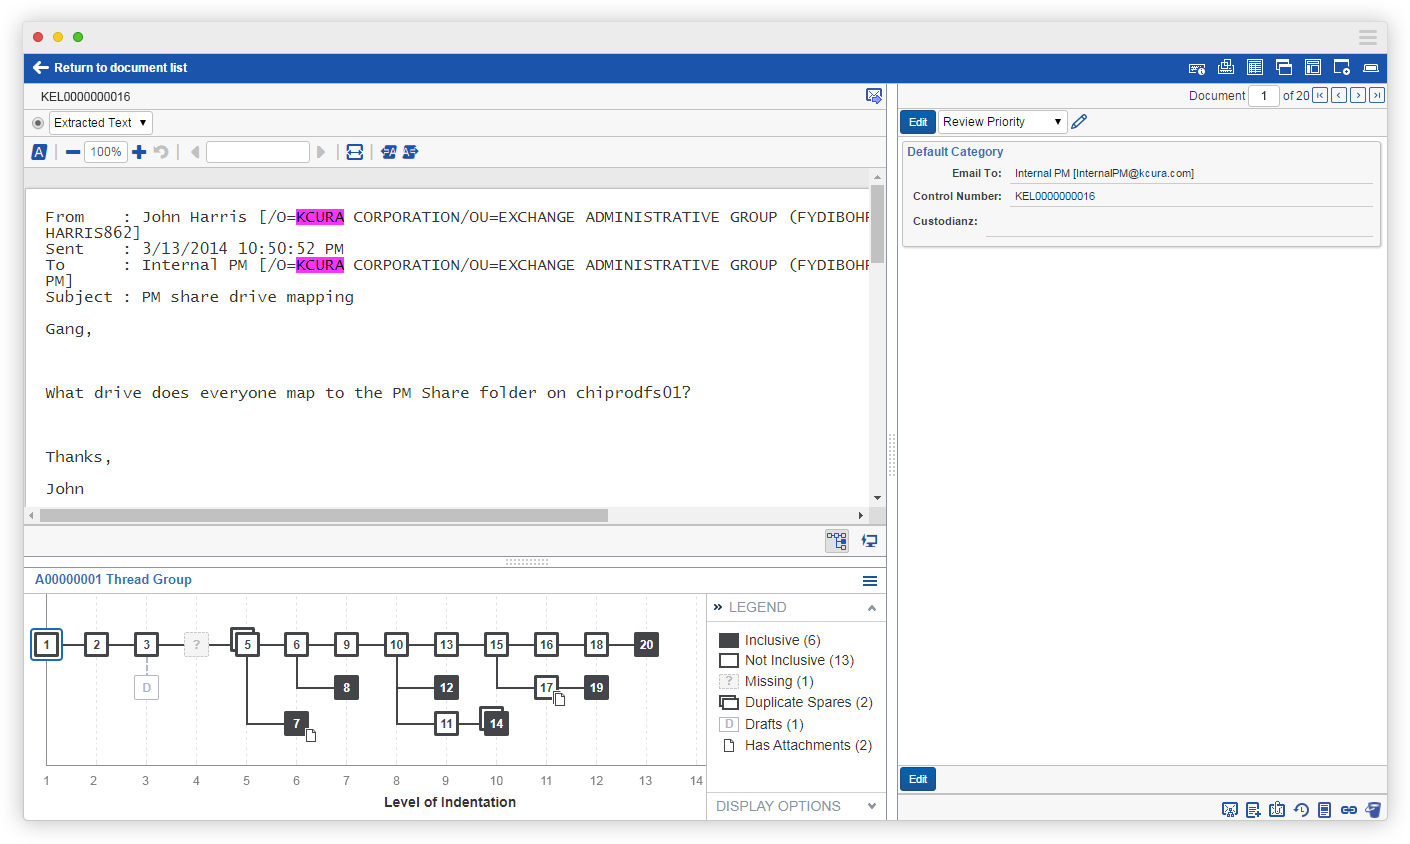Click the blue 'A' text highlight icon
1410x844 pixels.
pos(39,152)
